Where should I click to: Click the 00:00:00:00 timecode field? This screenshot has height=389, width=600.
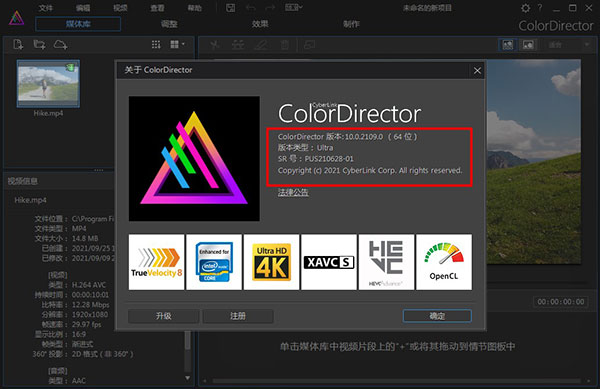click(561, 302)
